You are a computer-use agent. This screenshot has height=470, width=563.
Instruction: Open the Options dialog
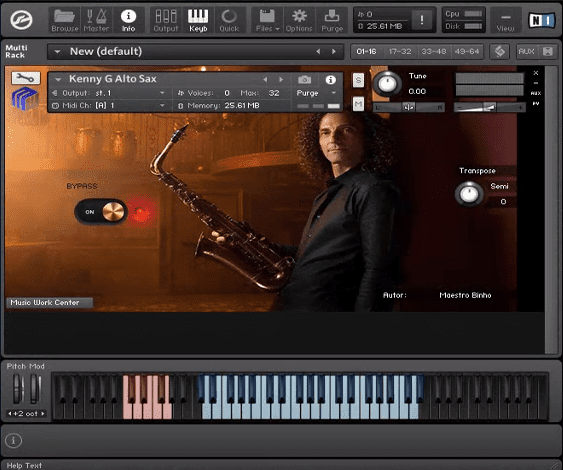[299, 20]
